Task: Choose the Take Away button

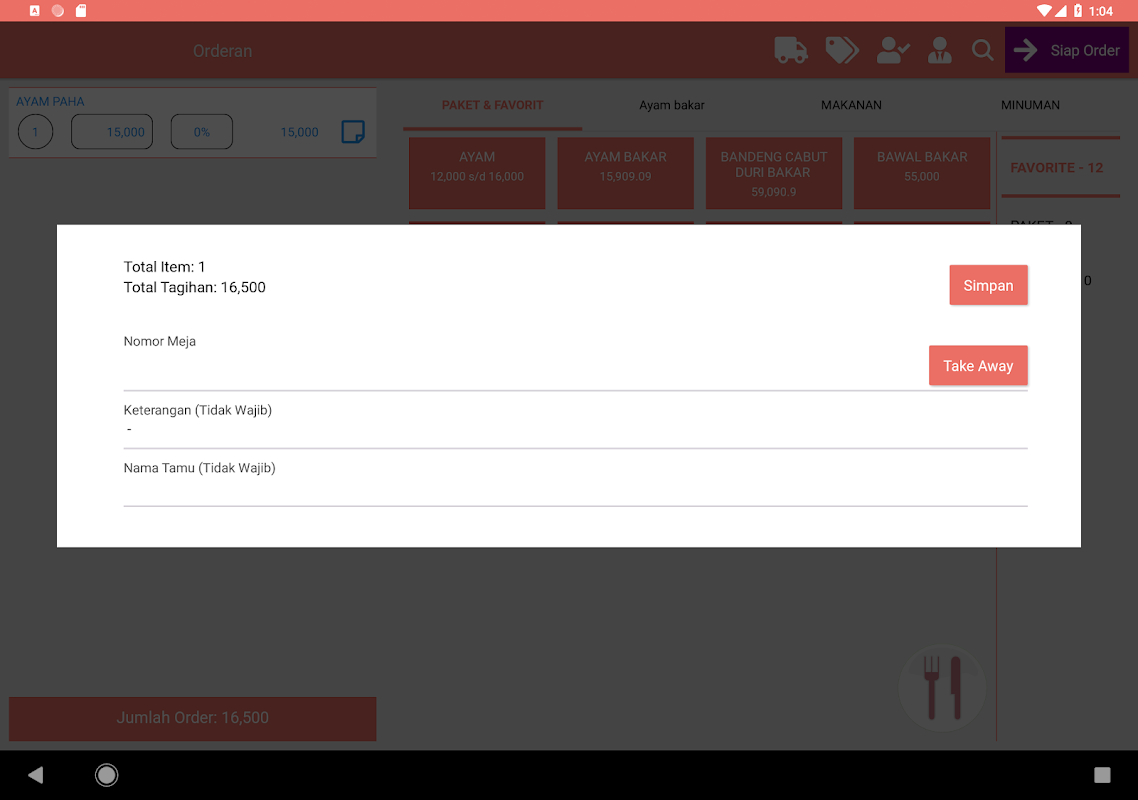Action: [x=978, y=366]
